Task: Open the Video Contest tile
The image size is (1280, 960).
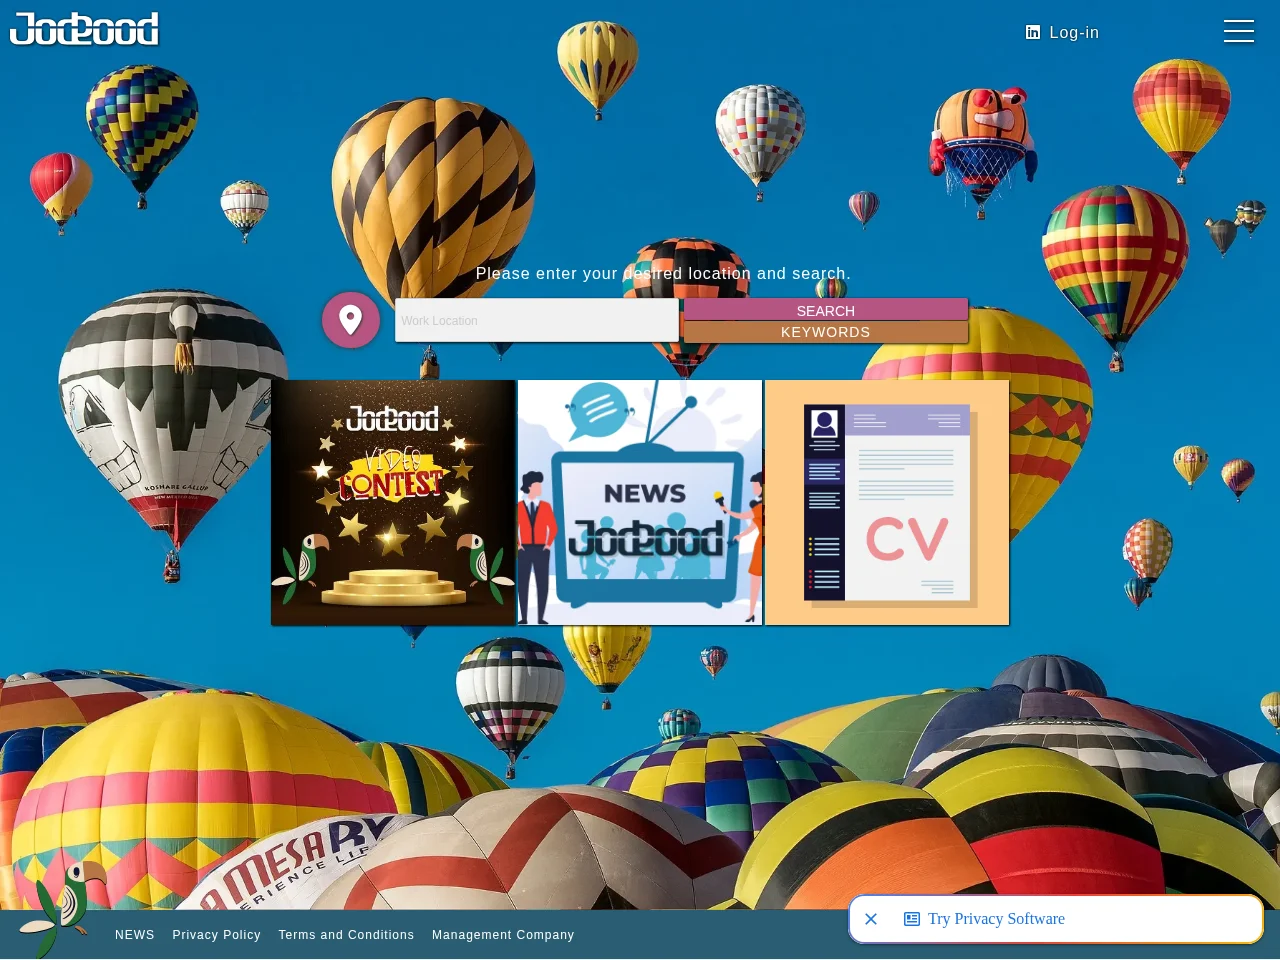Action: tap(393, 503)
